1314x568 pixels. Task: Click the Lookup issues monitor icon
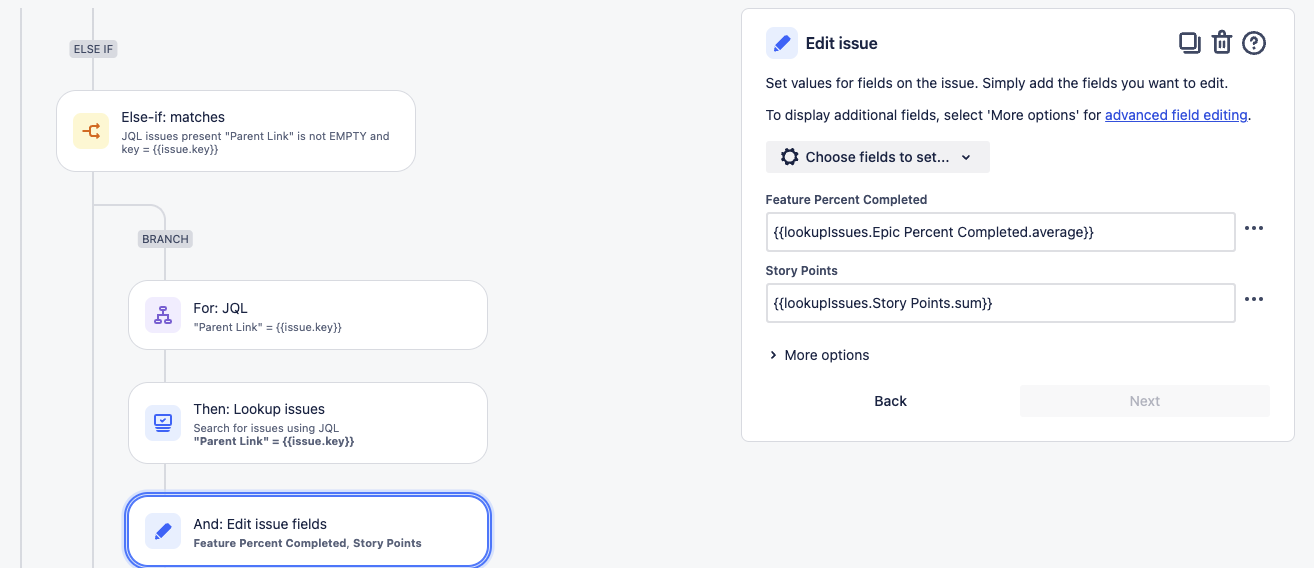click(163, 423)
